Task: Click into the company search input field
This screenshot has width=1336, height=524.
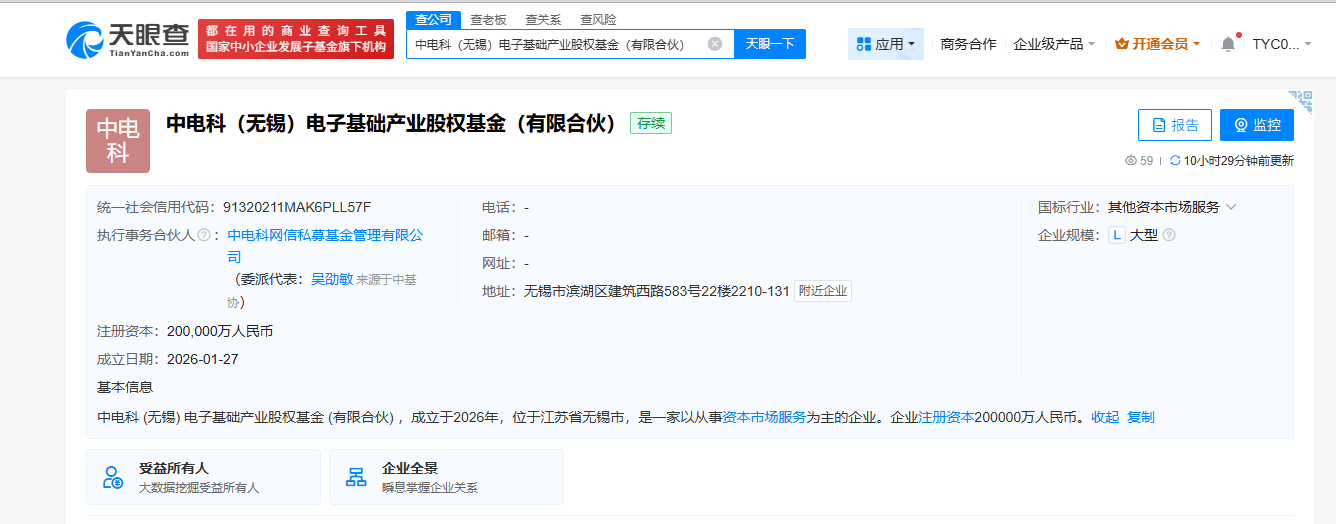Action: 555,44
